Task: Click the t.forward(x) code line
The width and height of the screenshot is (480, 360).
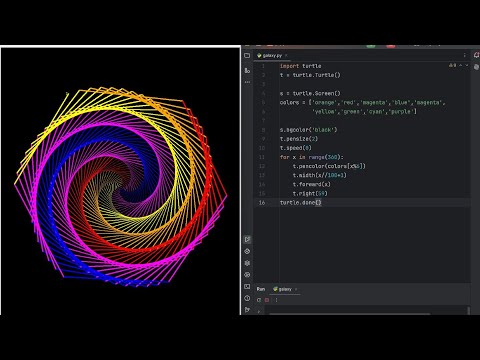Action: (312, 184)
